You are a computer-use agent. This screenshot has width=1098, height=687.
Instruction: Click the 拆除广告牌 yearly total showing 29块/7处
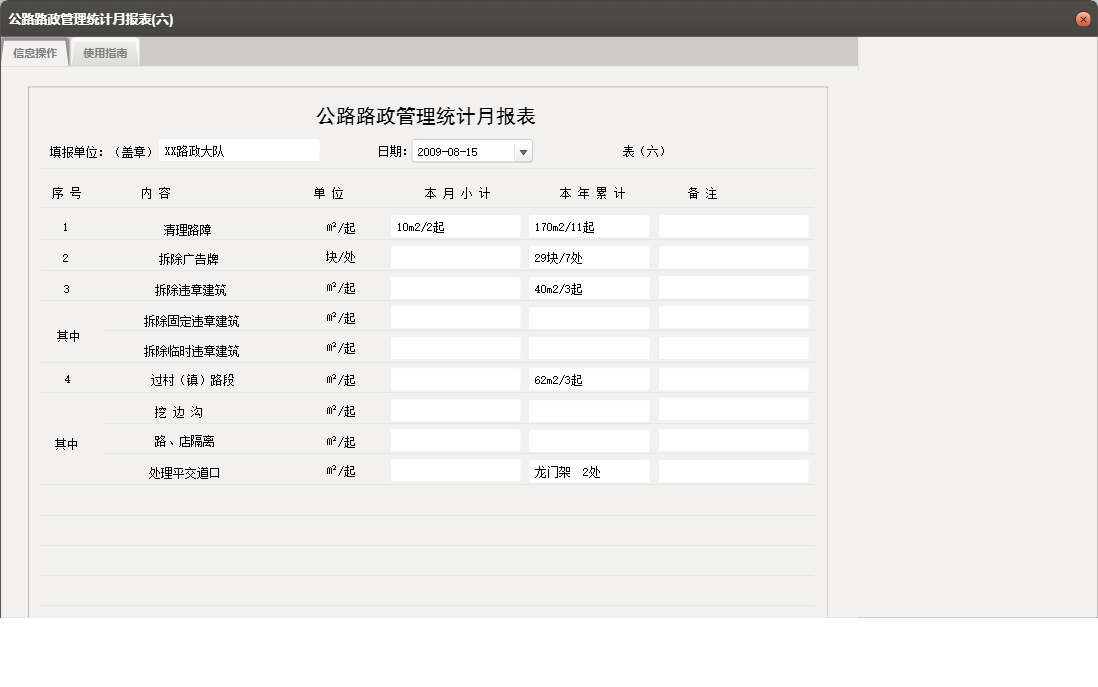tap(589, 256)
